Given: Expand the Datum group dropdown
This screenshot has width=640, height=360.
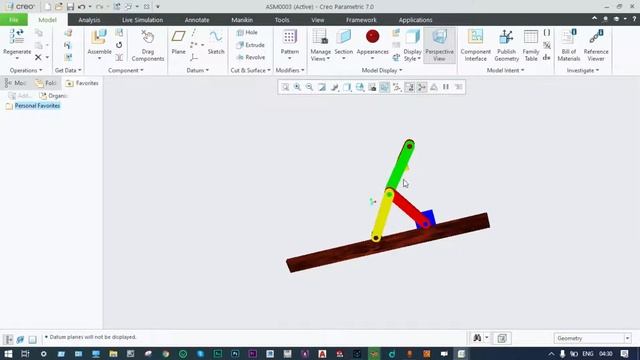Looking at the screenshot, I should (198, 70).
